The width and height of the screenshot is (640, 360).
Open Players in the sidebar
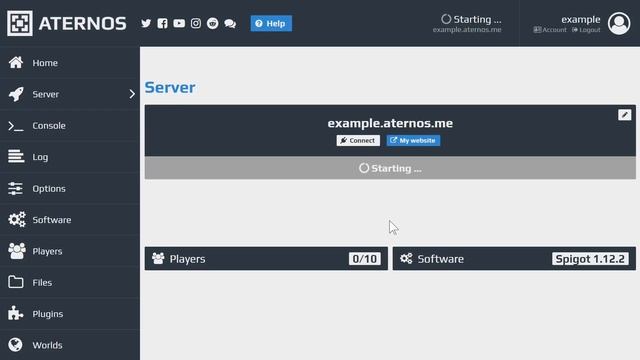click(x=70, y=251)
